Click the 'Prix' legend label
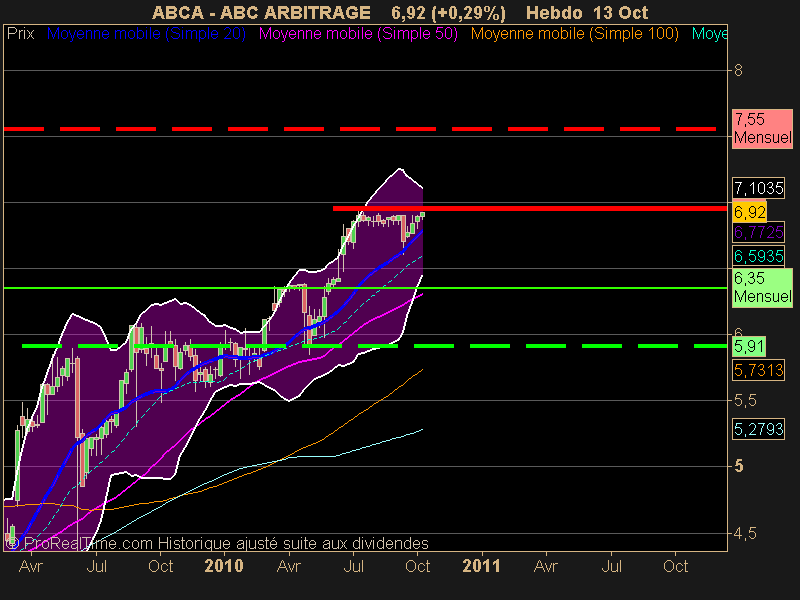 pos(20,34)
